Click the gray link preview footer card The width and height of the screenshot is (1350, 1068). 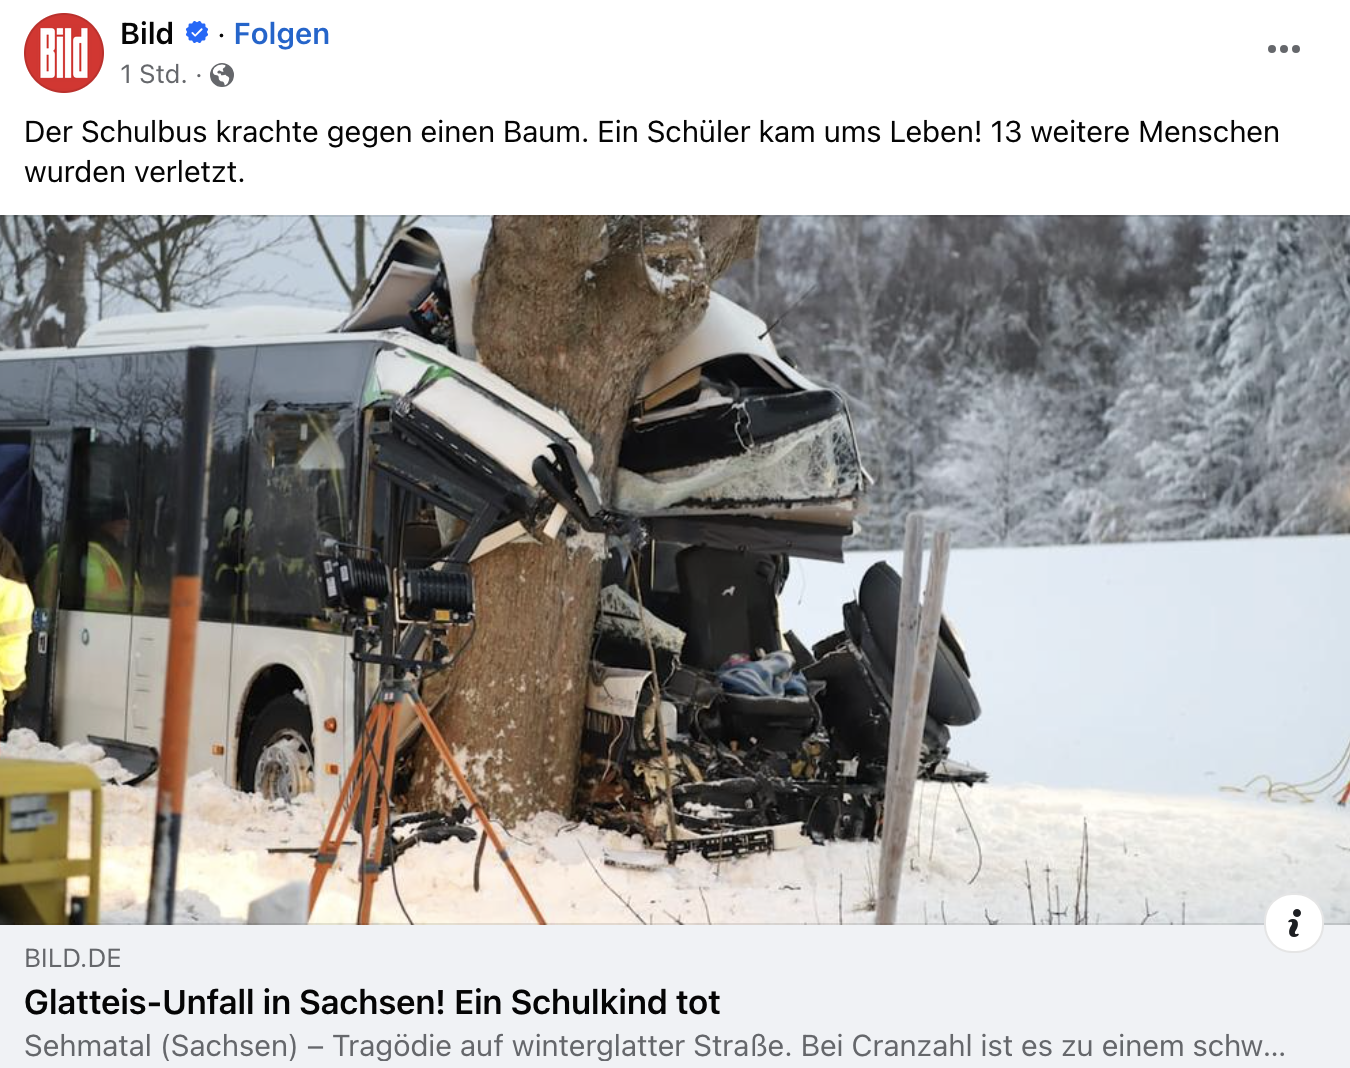pos(675,996)
